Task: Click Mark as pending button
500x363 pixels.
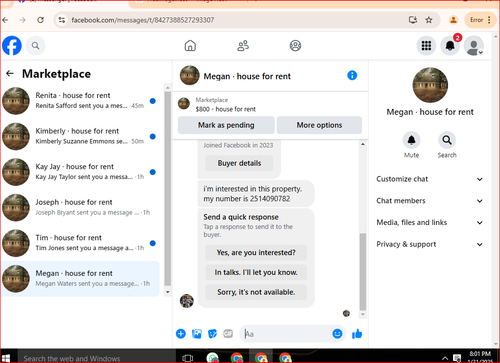Action: (x=226, y=125)
